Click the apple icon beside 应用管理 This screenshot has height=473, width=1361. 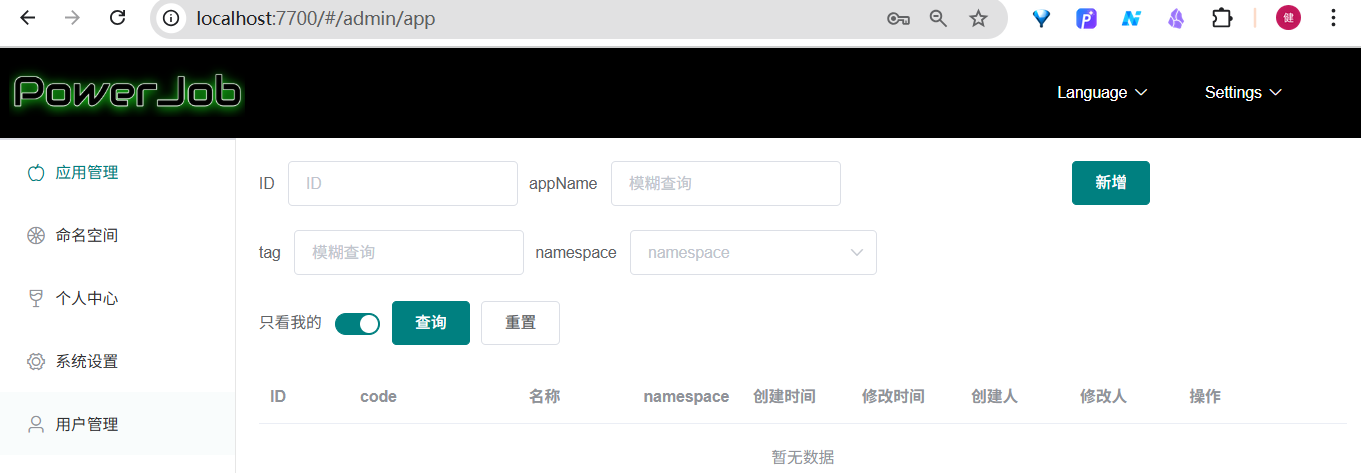[x=36, y=172]
